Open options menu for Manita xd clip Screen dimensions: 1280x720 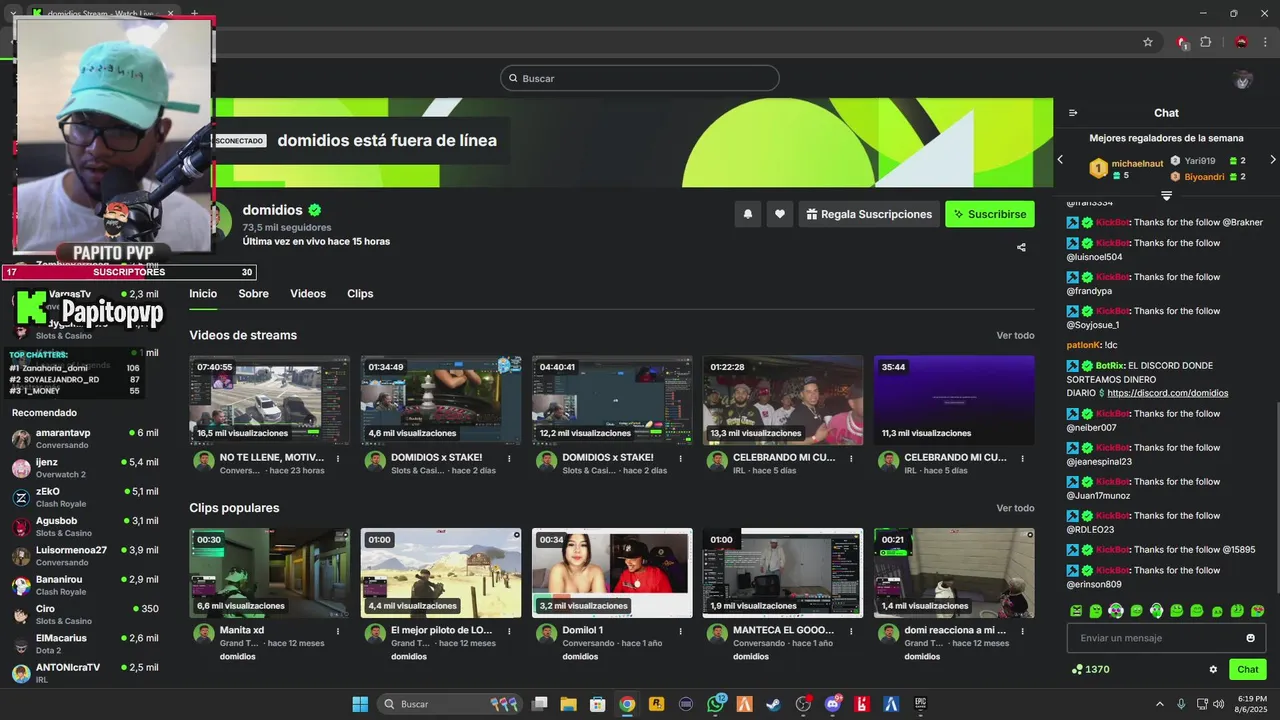[x=338, y=631]
